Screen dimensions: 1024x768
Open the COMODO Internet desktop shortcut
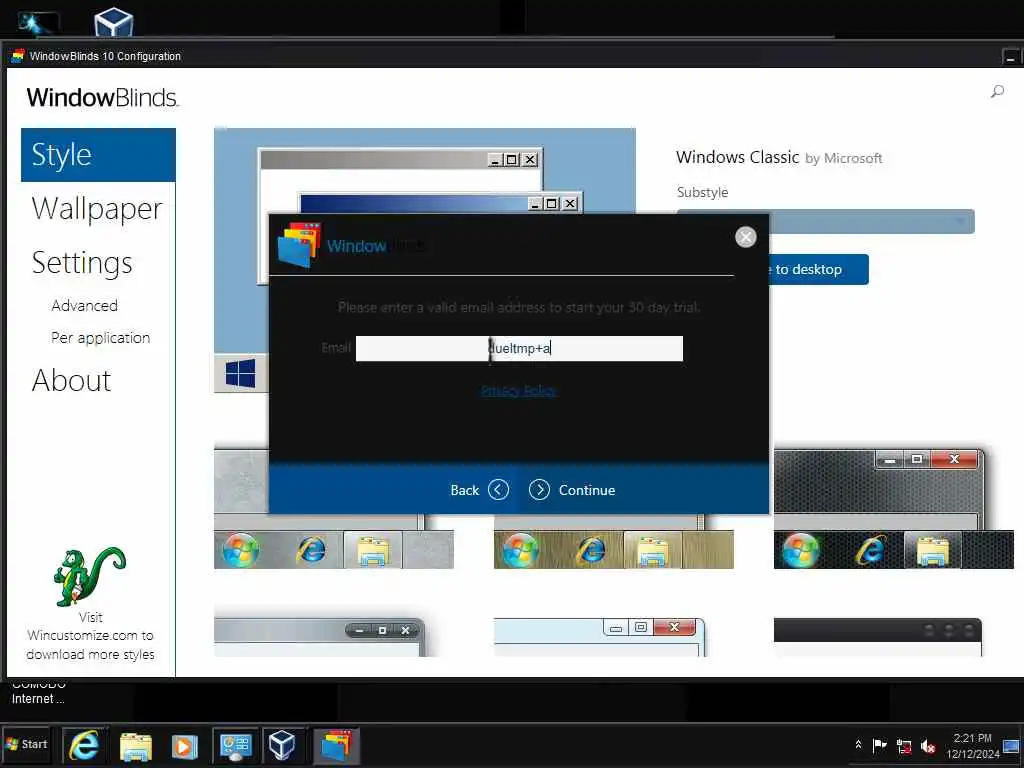point(39,694)
